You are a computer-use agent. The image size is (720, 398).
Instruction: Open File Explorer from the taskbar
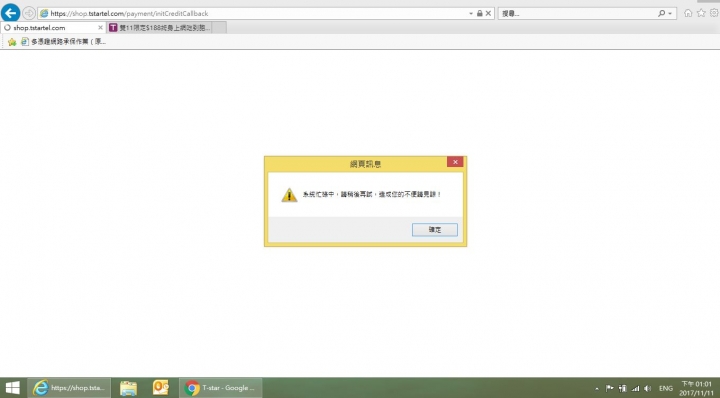point(129,388)
